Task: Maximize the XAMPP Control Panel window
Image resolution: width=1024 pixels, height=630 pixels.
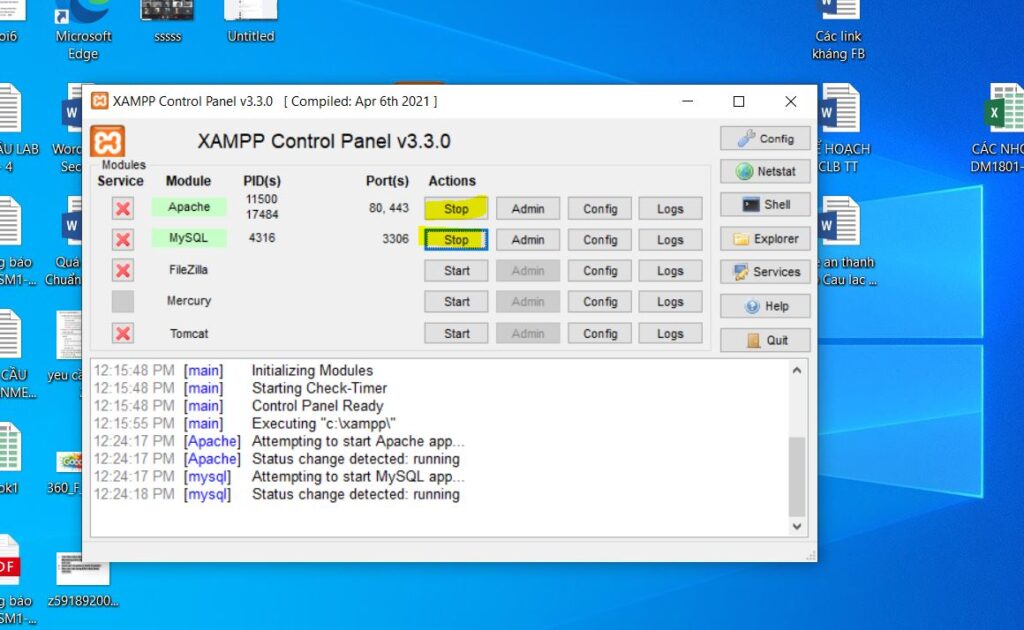Action: (739, 101)
